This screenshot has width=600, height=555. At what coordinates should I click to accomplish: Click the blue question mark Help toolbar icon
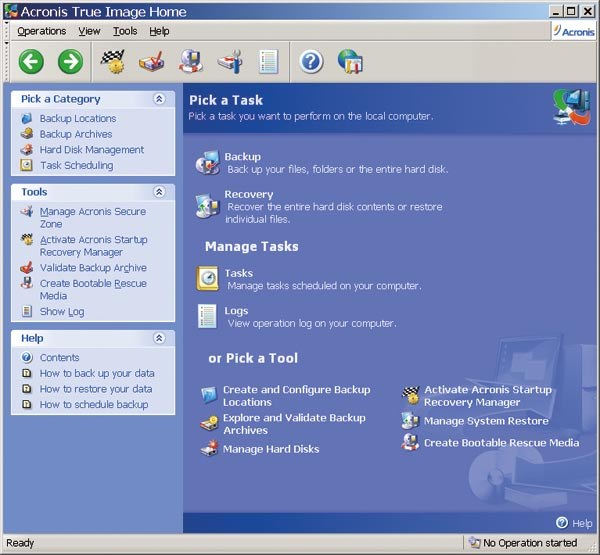pos(311,62)
